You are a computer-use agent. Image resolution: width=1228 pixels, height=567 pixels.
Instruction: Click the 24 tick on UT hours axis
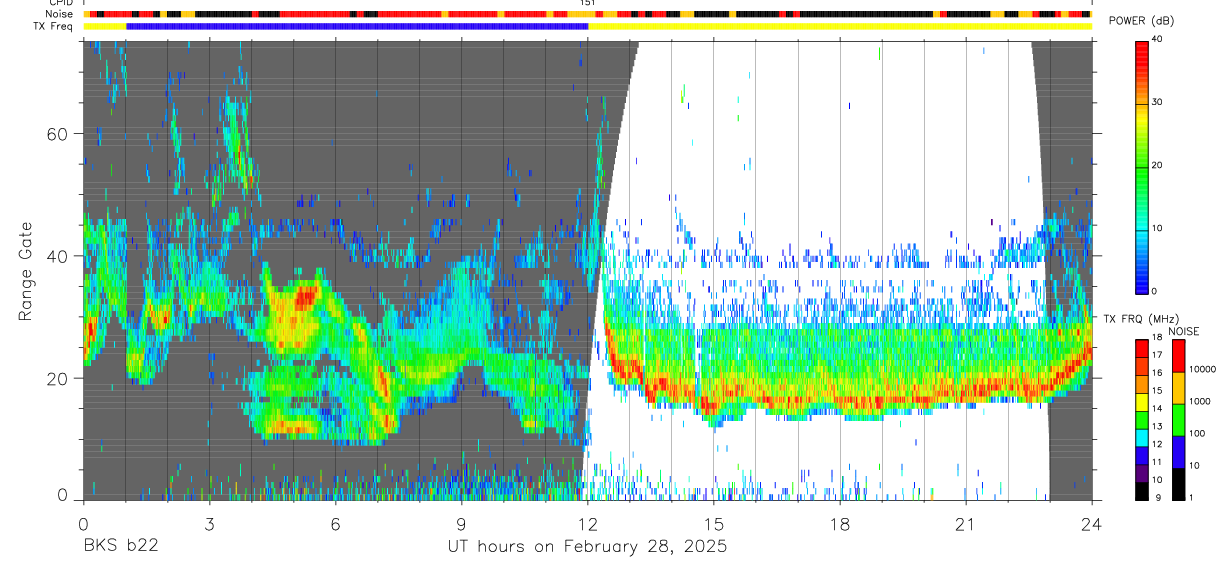pos(1092,524)
